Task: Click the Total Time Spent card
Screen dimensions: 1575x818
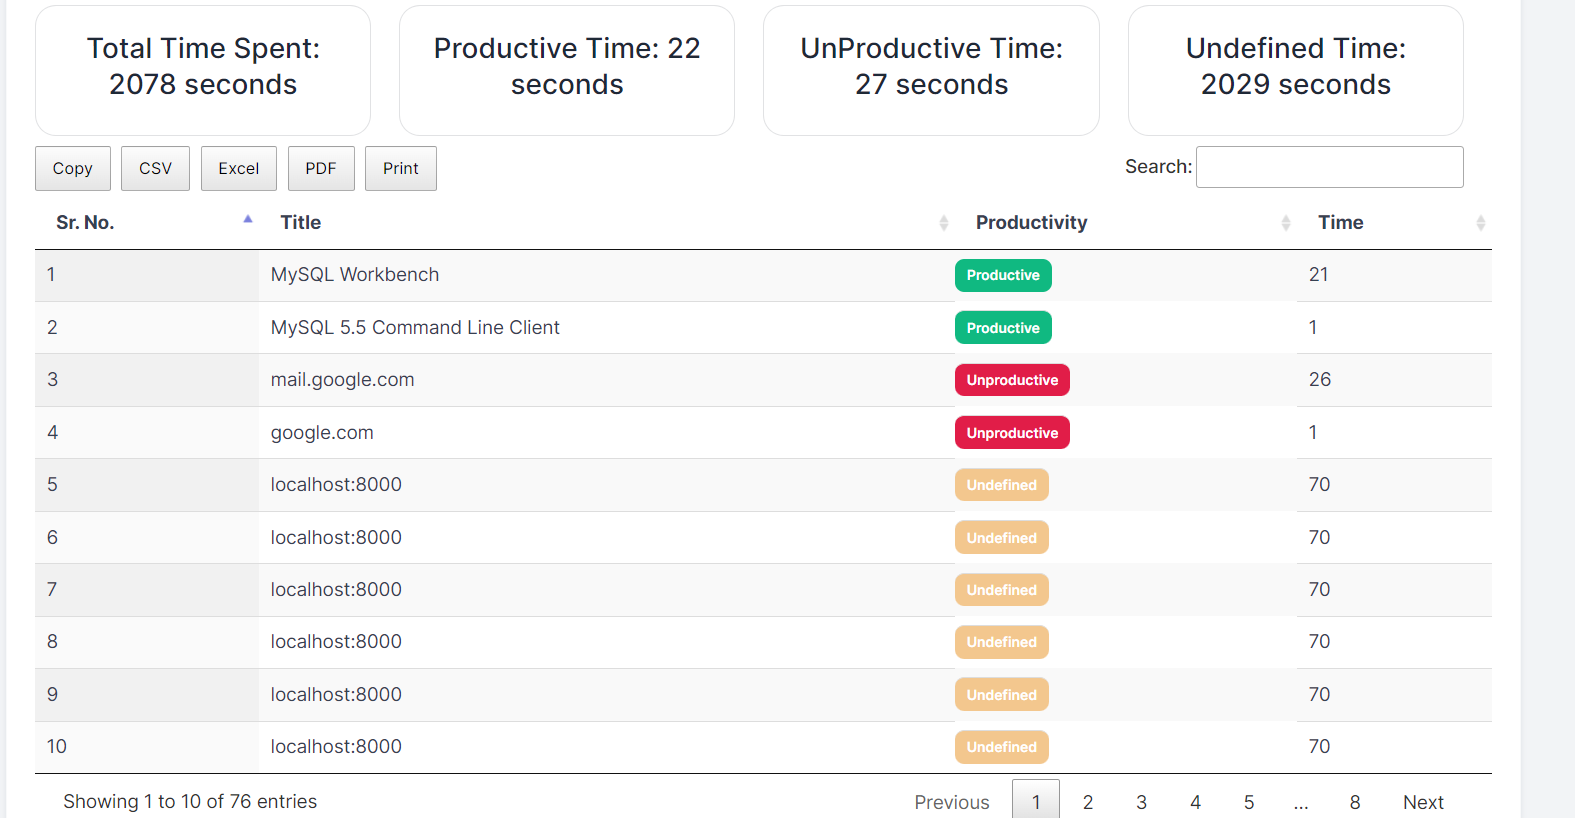Action: pyautogui.click(x=203, y=70)
